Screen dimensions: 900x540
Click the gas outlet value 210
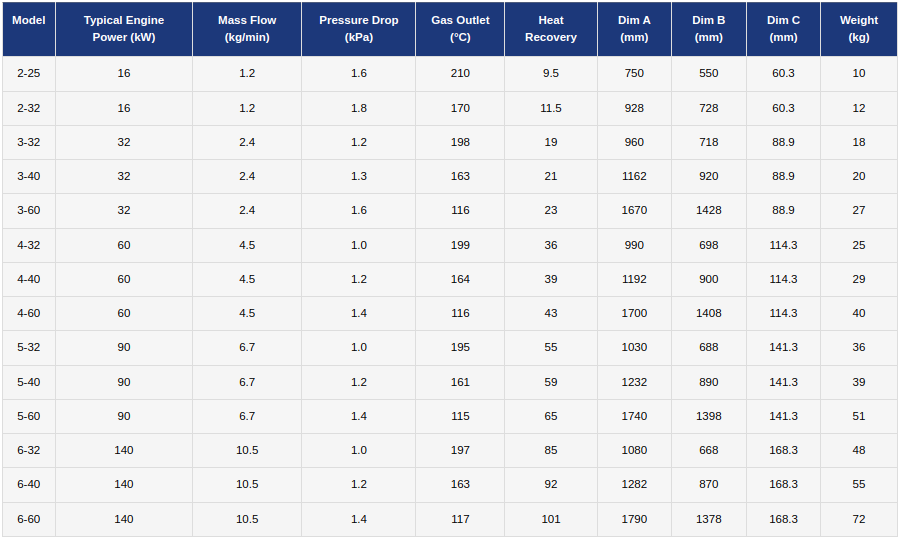[x=460, y=74]
